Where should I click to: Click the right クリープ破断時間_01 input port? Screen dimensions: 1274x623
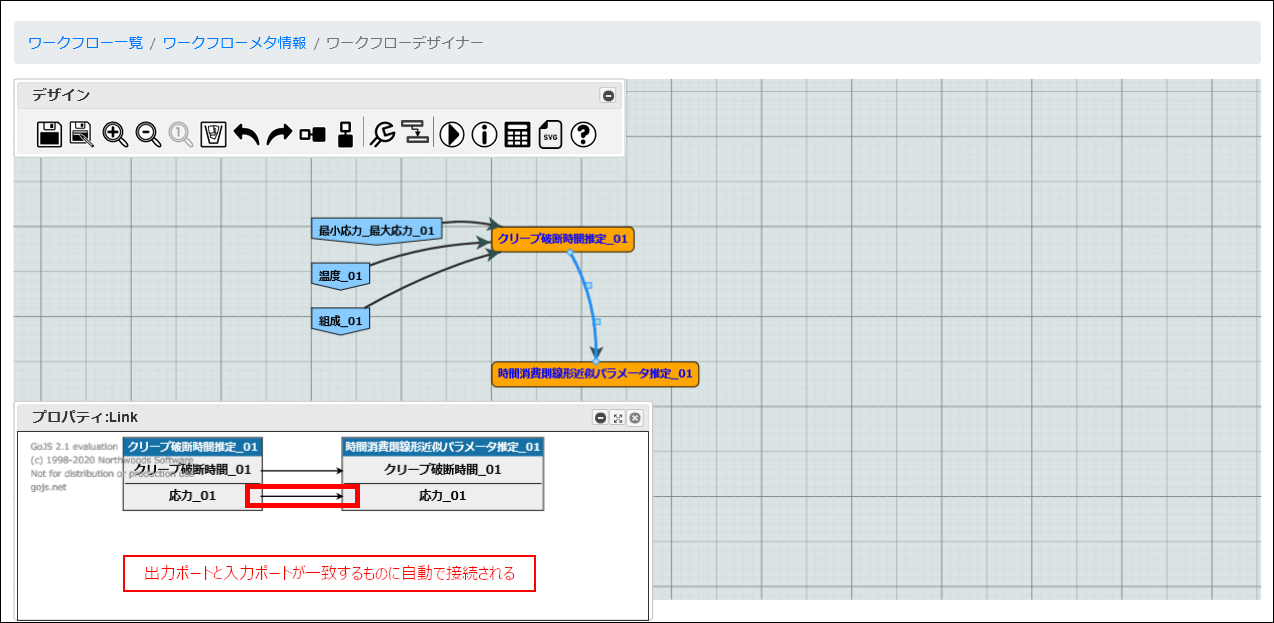click(443, 470)
